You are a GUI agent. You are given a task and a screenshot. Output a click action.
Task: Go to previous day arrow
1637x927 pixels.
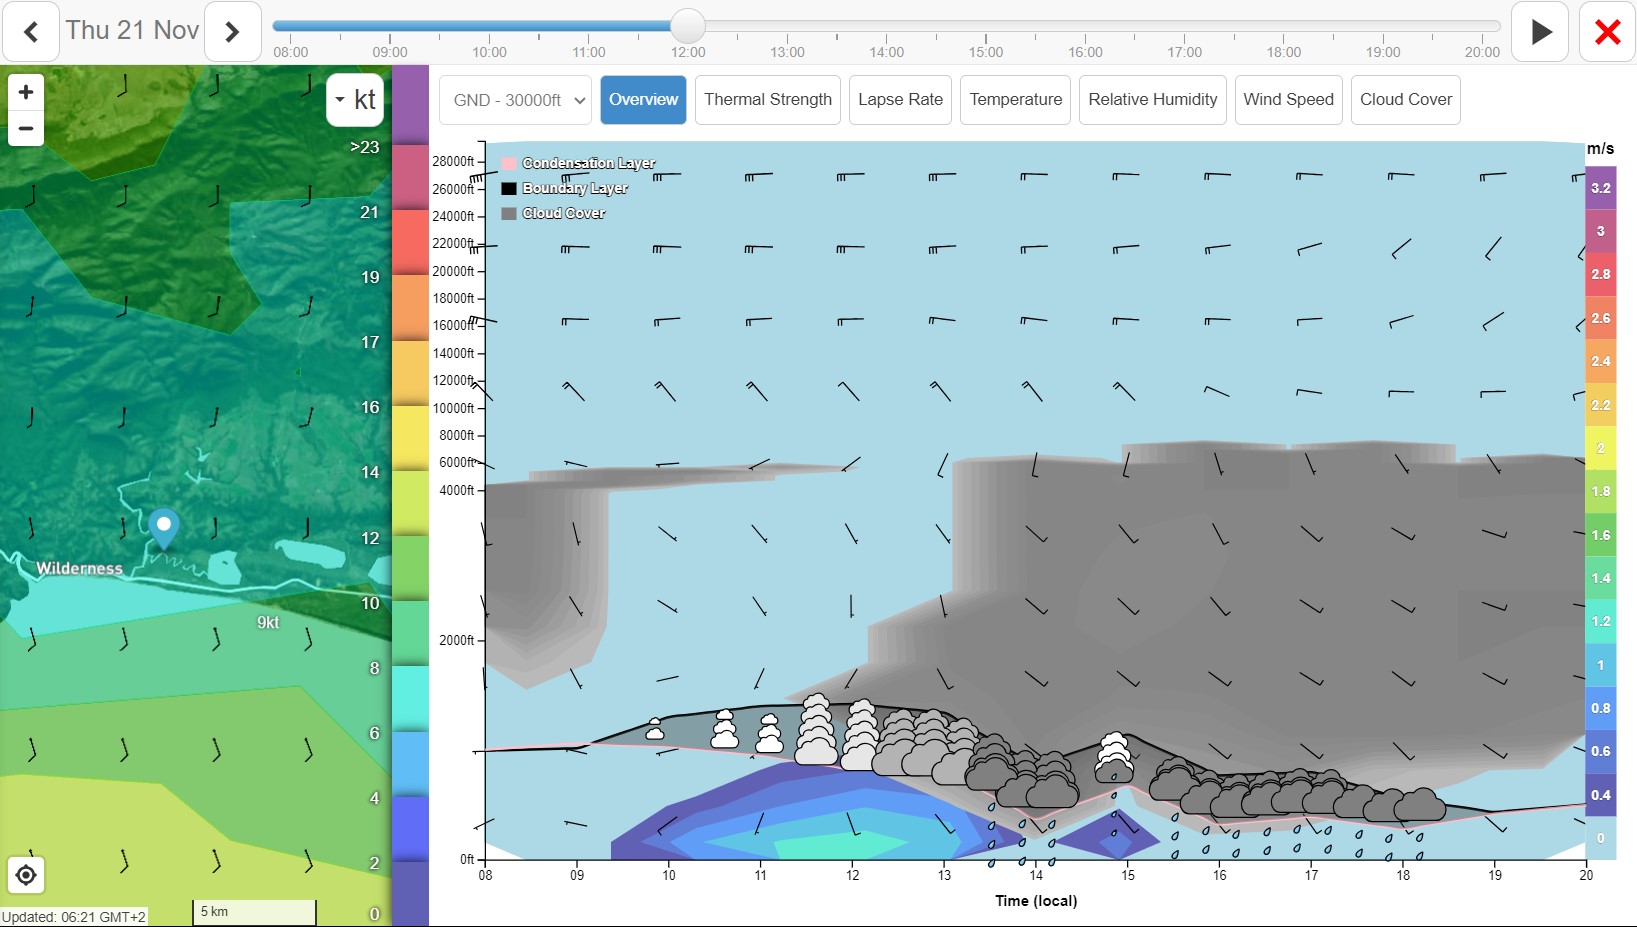[31, 32]
